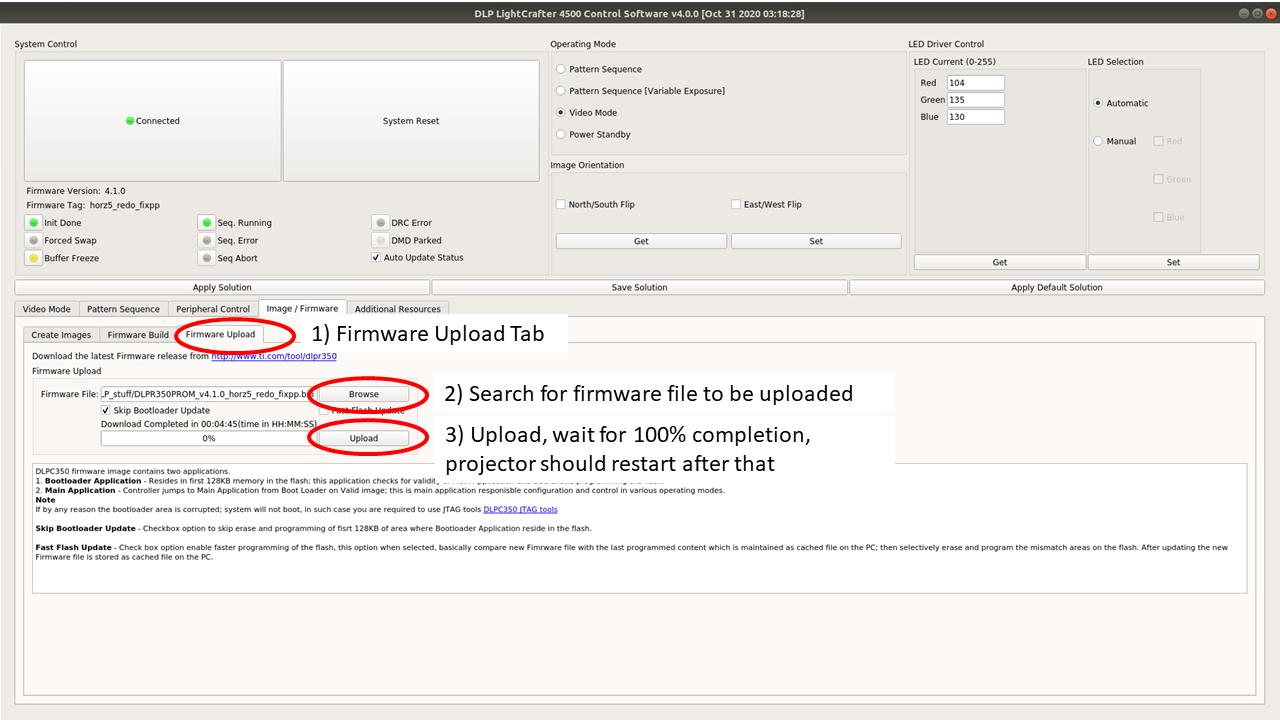
Task: Click the Seq. Error status LED
Action: (x=207, y=241)
